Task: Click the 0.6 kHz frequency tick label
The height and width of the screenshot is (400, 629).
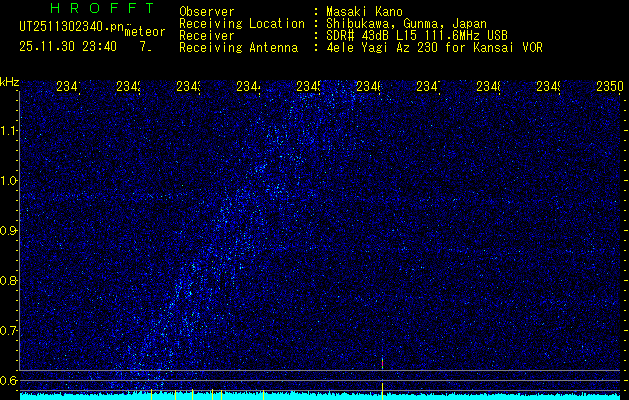Action: pyautogui.click(x=9, y=380)
